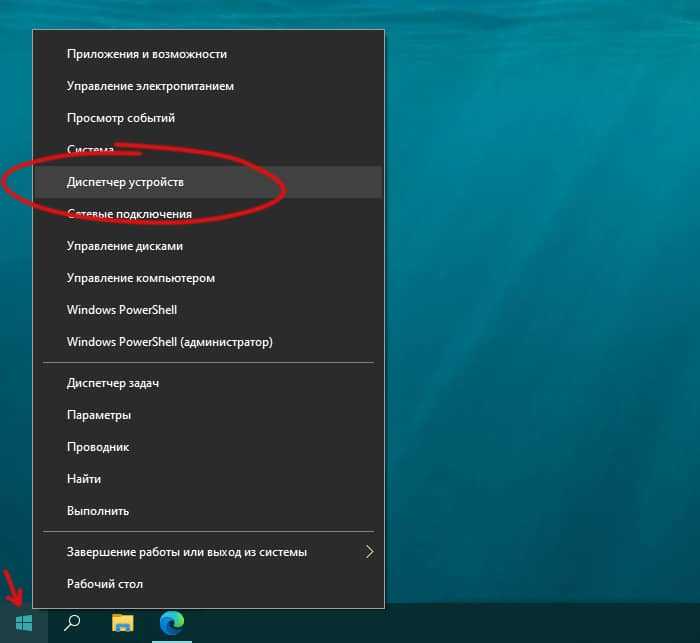Launch File Explorer from taskbar
Screen dimensions: 700x643
123,623
